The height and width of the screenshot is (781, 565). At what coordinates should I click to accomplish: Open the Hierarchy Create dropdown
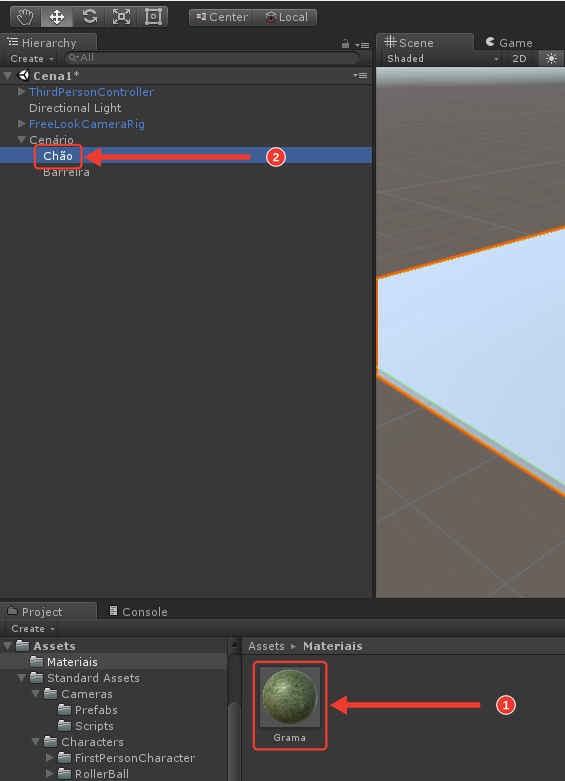point(32,58)
